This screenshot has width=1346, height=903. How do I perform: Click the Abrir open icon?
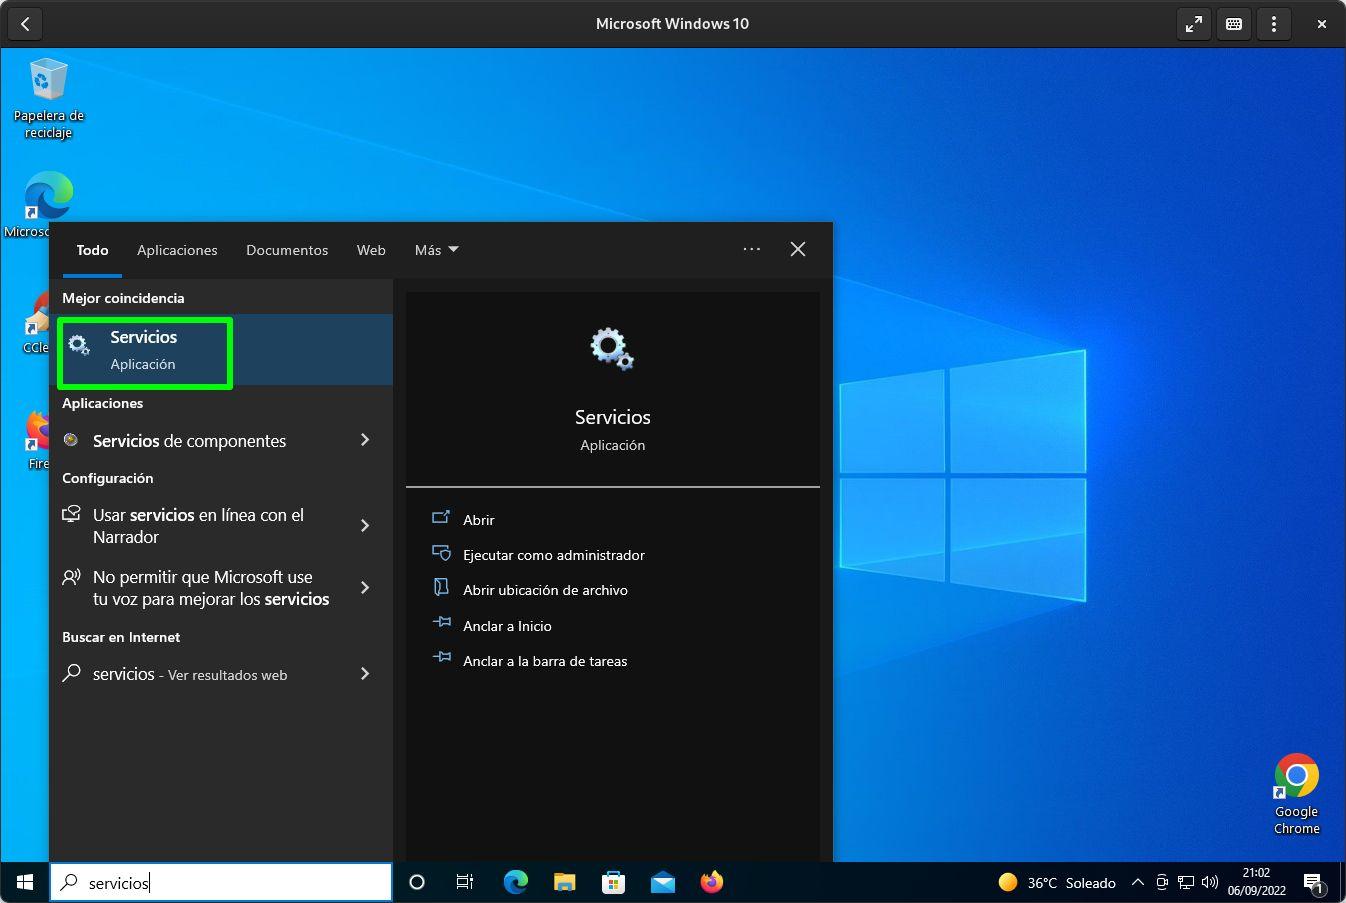tap(441, 518)
